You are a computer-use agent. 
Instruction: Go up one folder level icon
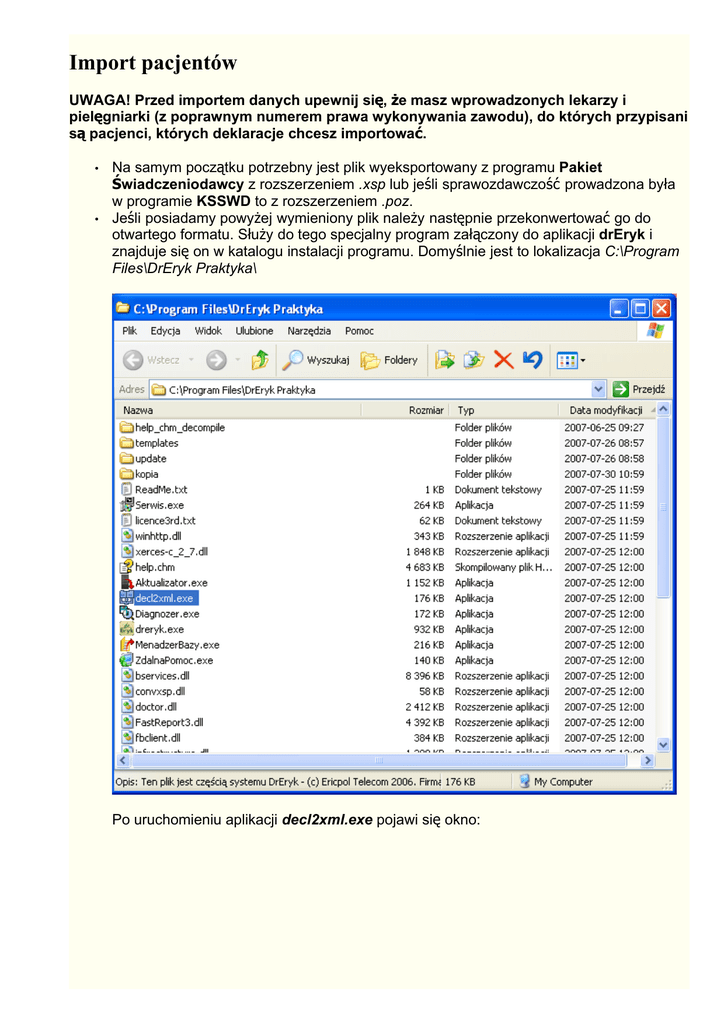260,360
